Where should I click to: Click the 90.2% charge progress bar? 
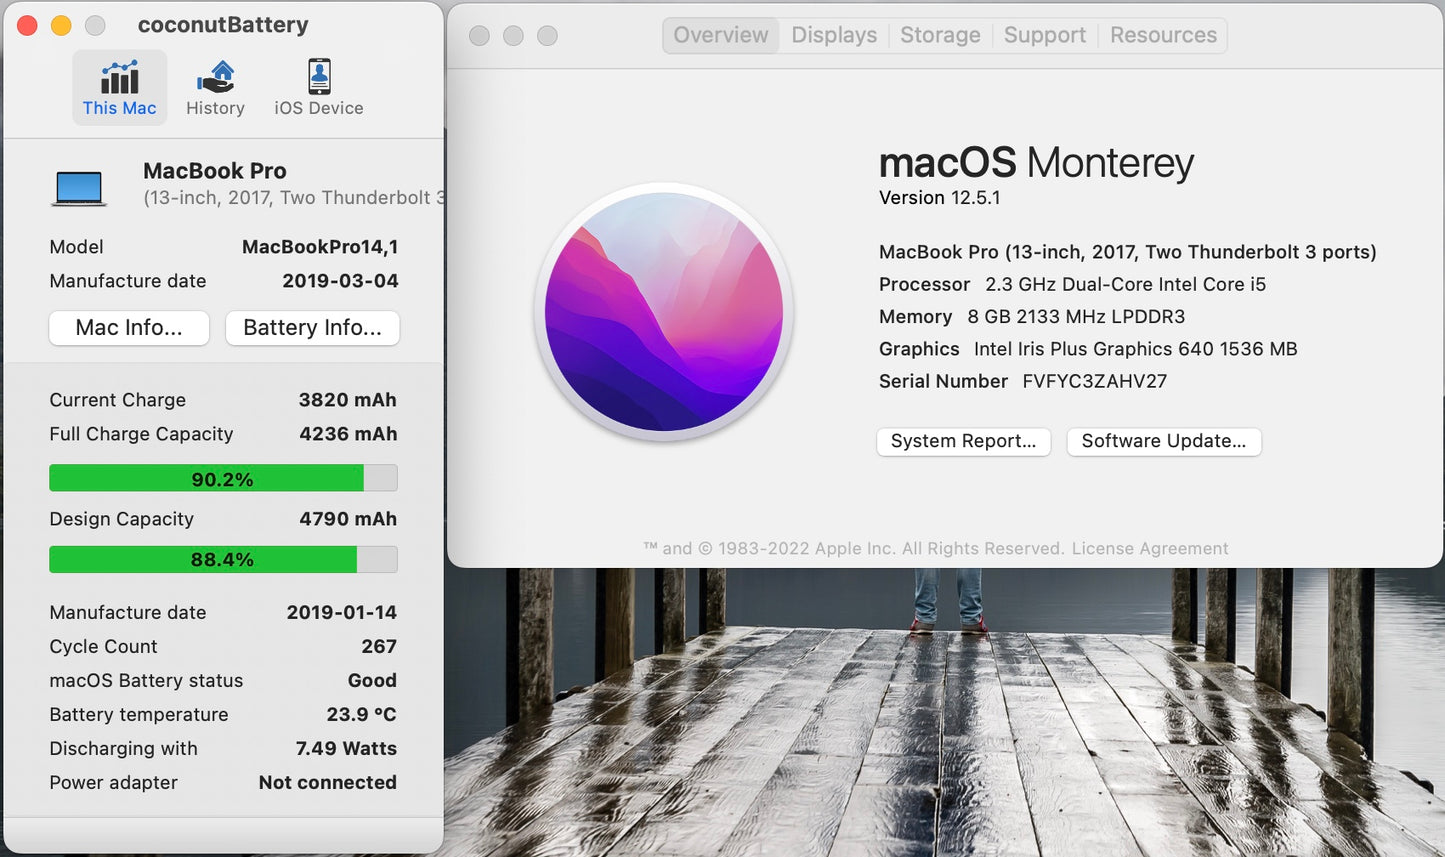click(223, 479)
